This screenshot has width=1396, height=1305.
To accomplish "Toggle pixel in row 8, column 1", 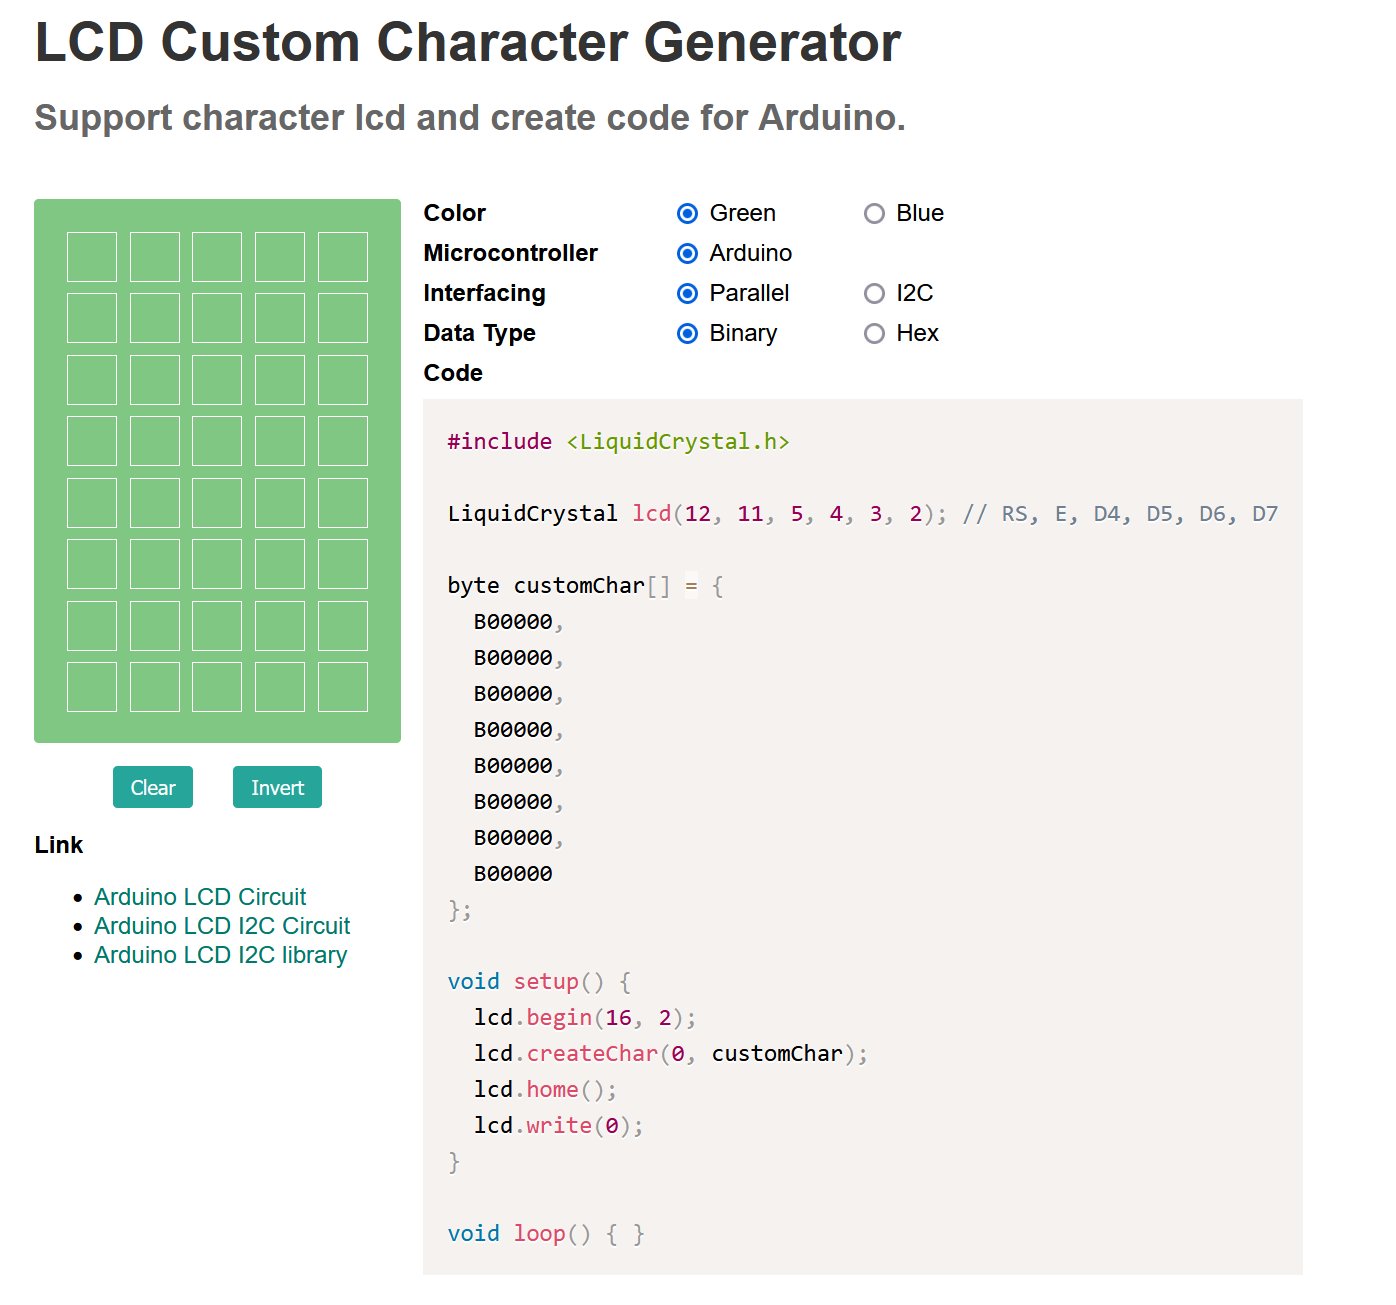I will coord(92,687).
